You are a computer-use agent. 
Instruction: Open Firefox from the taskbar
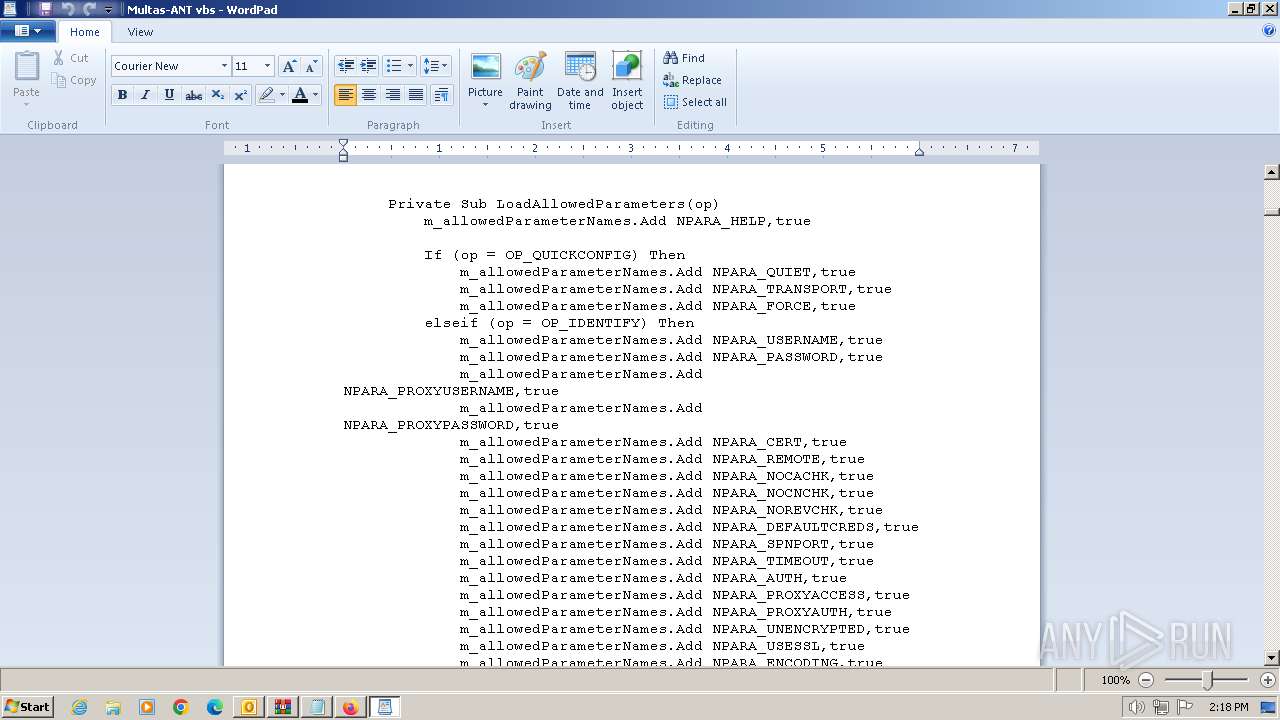[x=350, y=707]
